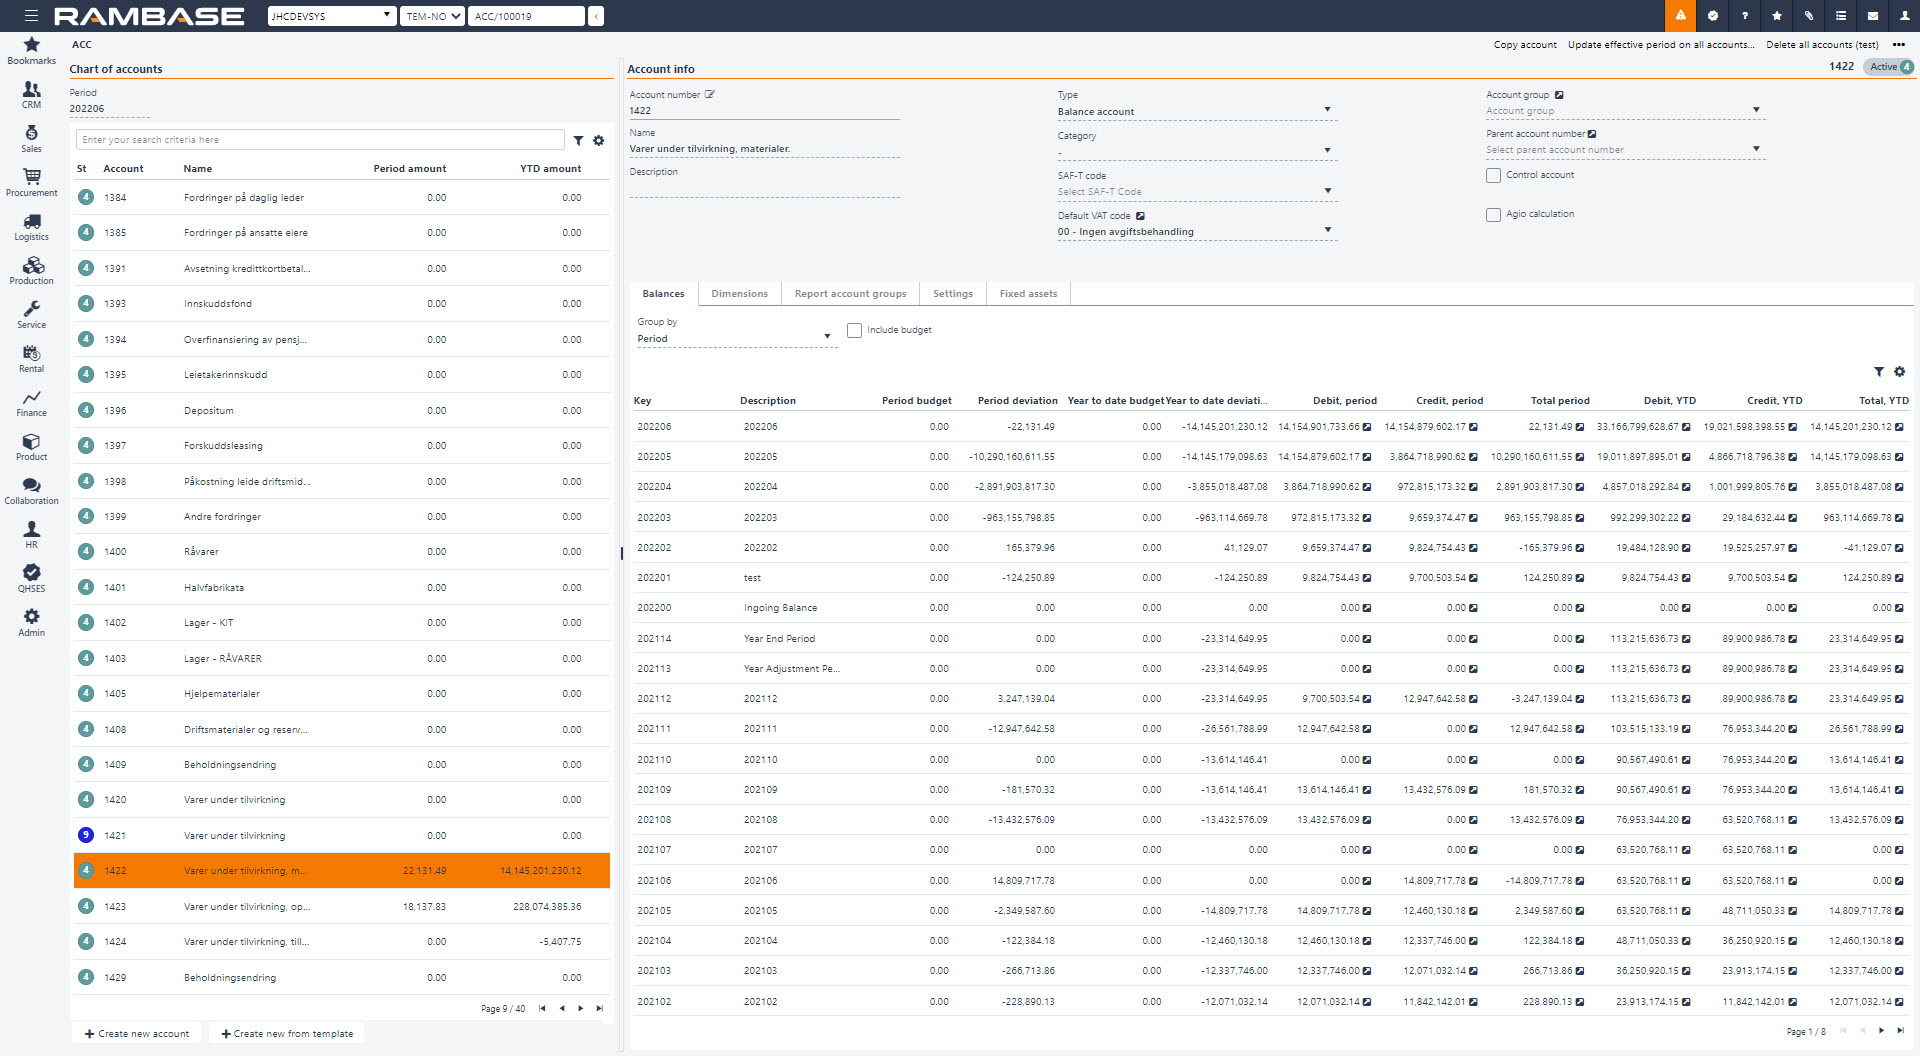The image size is (1920, 1056).
Task: Open Account group link icon
Action: [x=1559, y=95]
